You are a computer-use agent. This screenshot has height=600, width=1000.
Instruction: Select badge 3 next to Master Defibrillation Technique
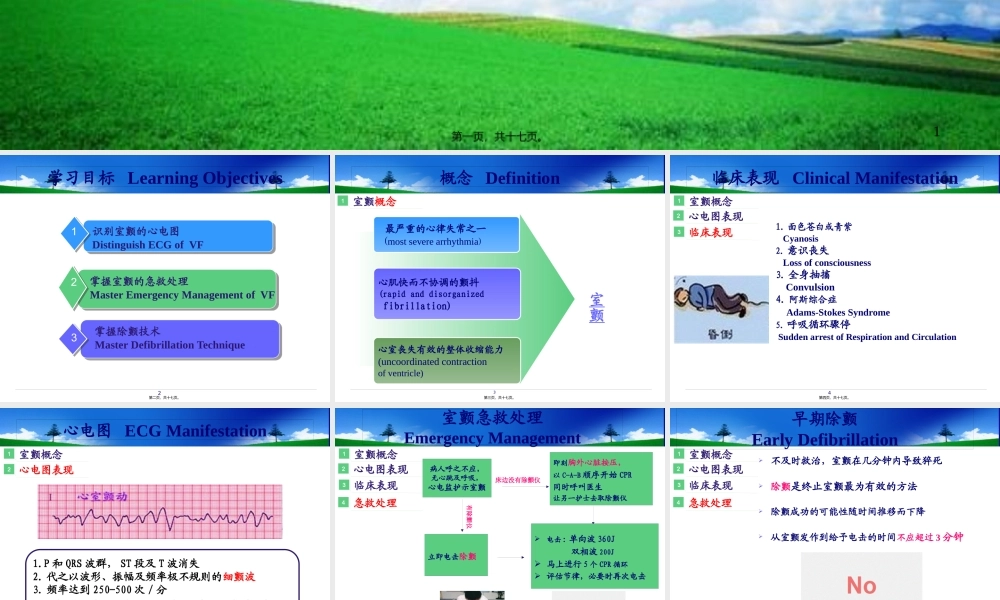[75, 340]
